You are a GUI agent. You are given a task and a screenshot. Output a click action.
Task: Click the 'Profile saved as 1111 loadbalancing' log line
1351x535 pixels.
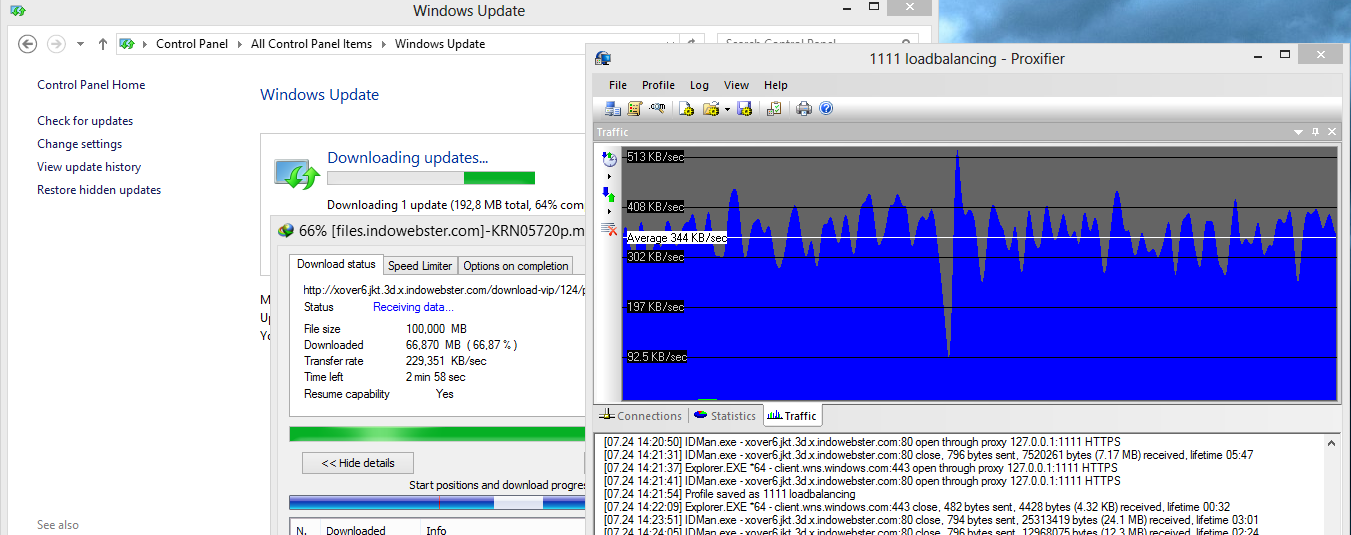tap(729, 494)
